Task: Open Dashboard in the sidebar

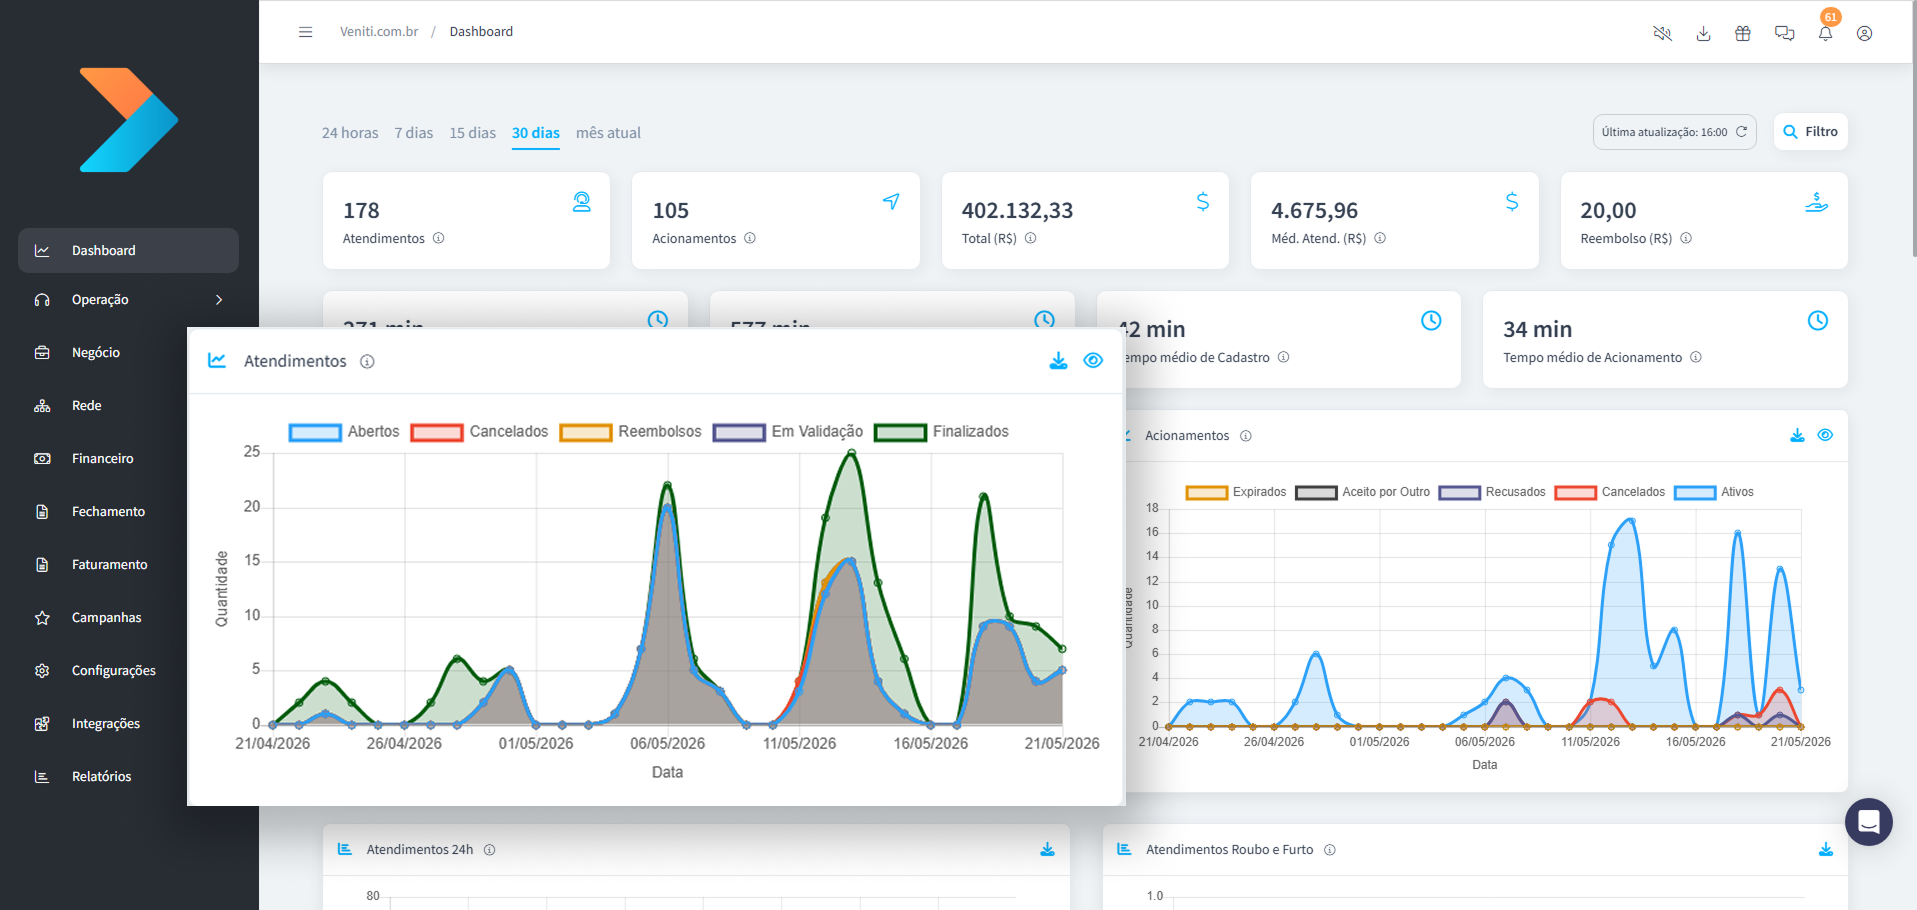Action: 128,250
